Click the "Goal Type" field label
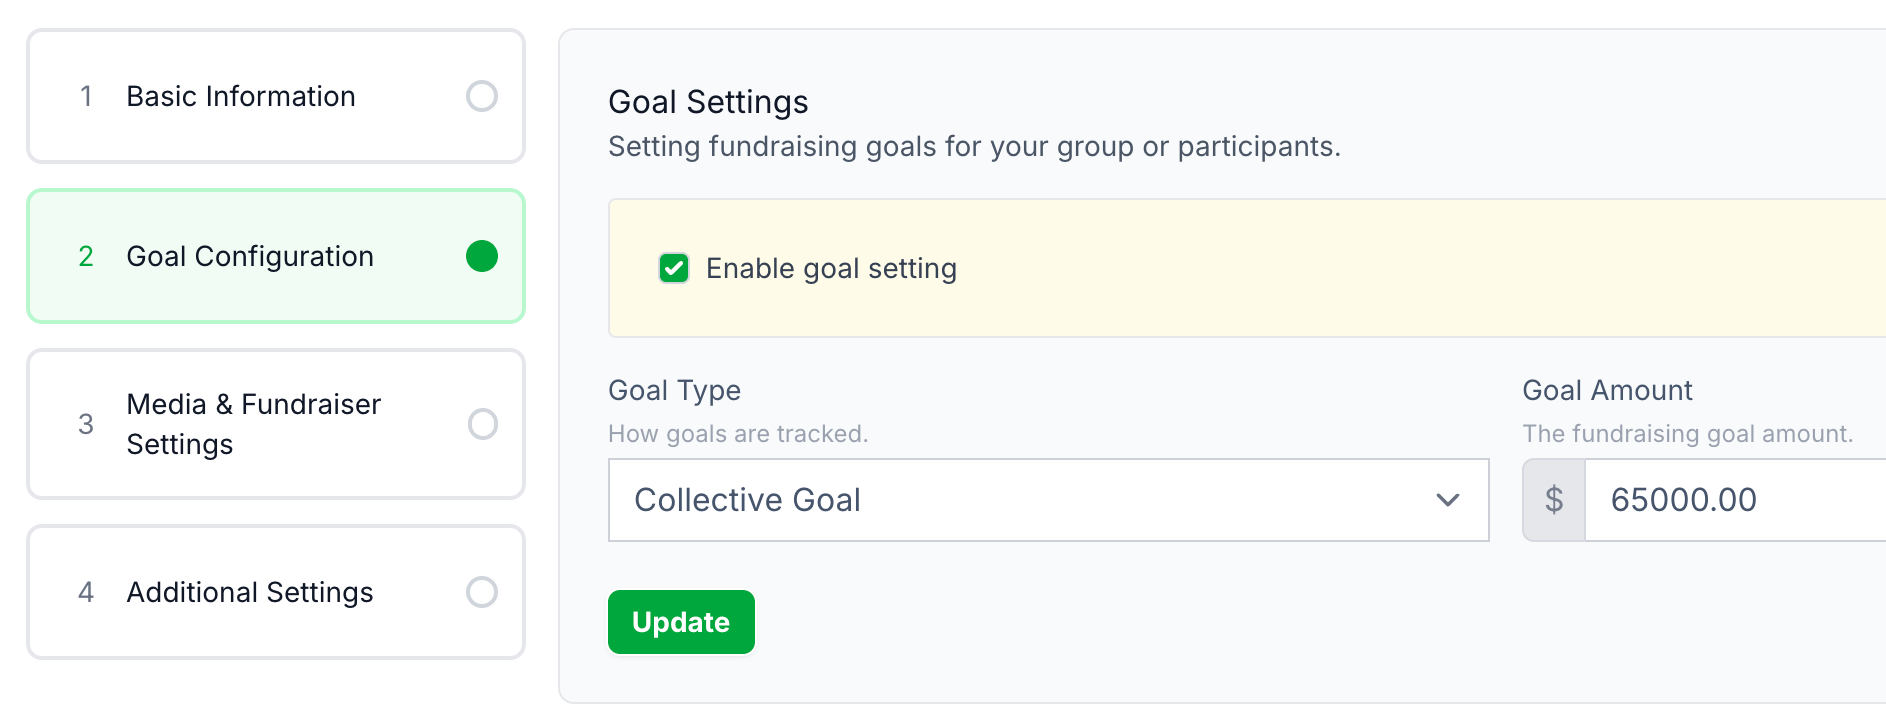 click(674, 390)
